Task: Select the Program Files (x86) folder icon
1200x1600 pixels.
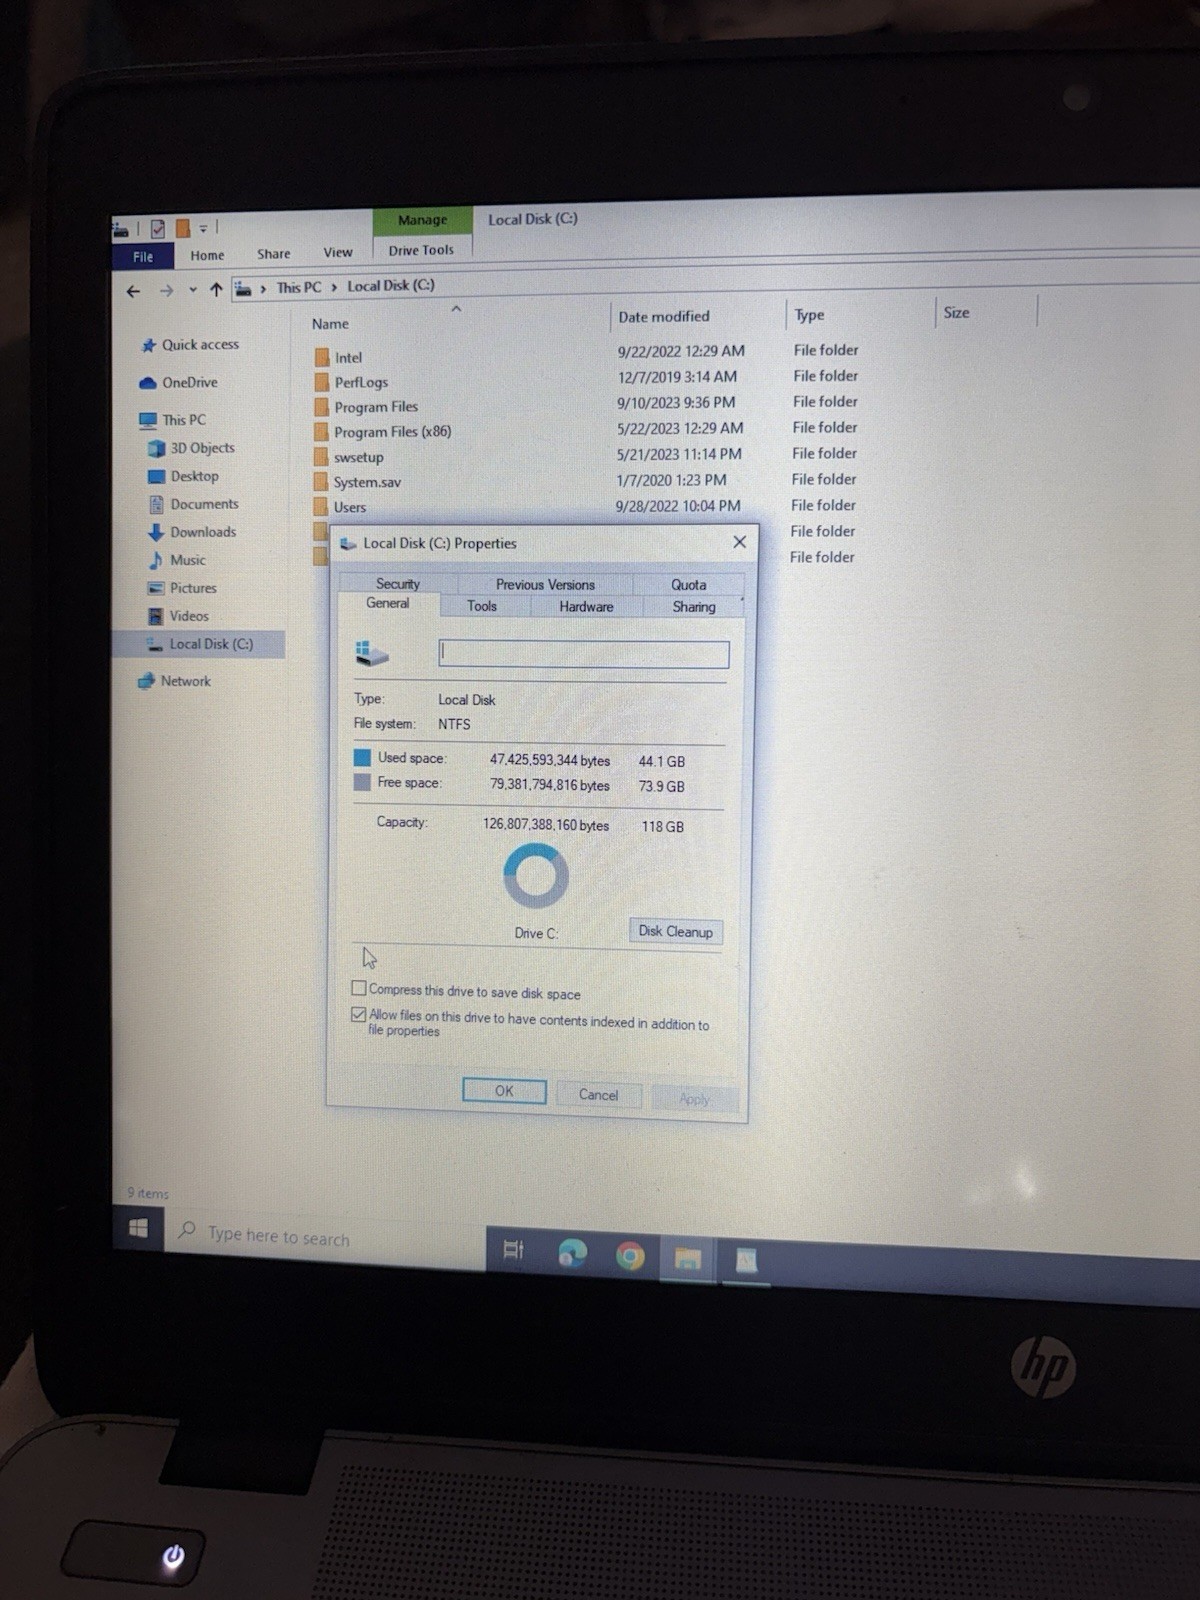Action: pos(321,432)
